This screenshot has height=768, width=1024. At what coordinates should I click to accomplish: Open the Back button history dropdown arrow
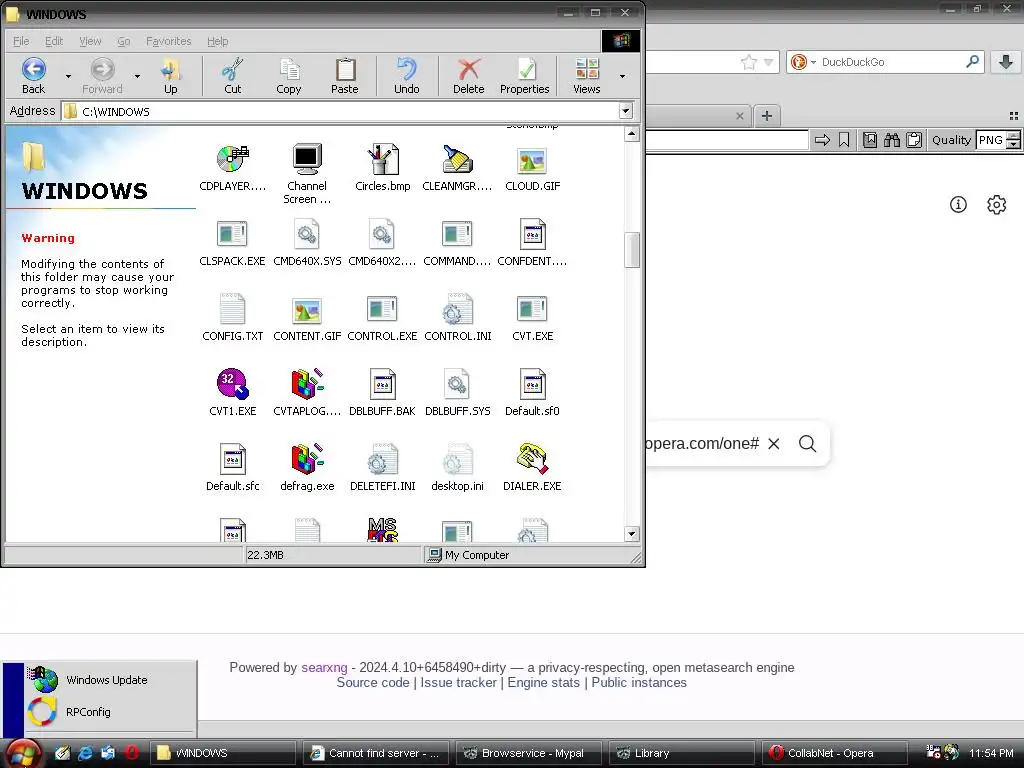(x=68, y=76)
